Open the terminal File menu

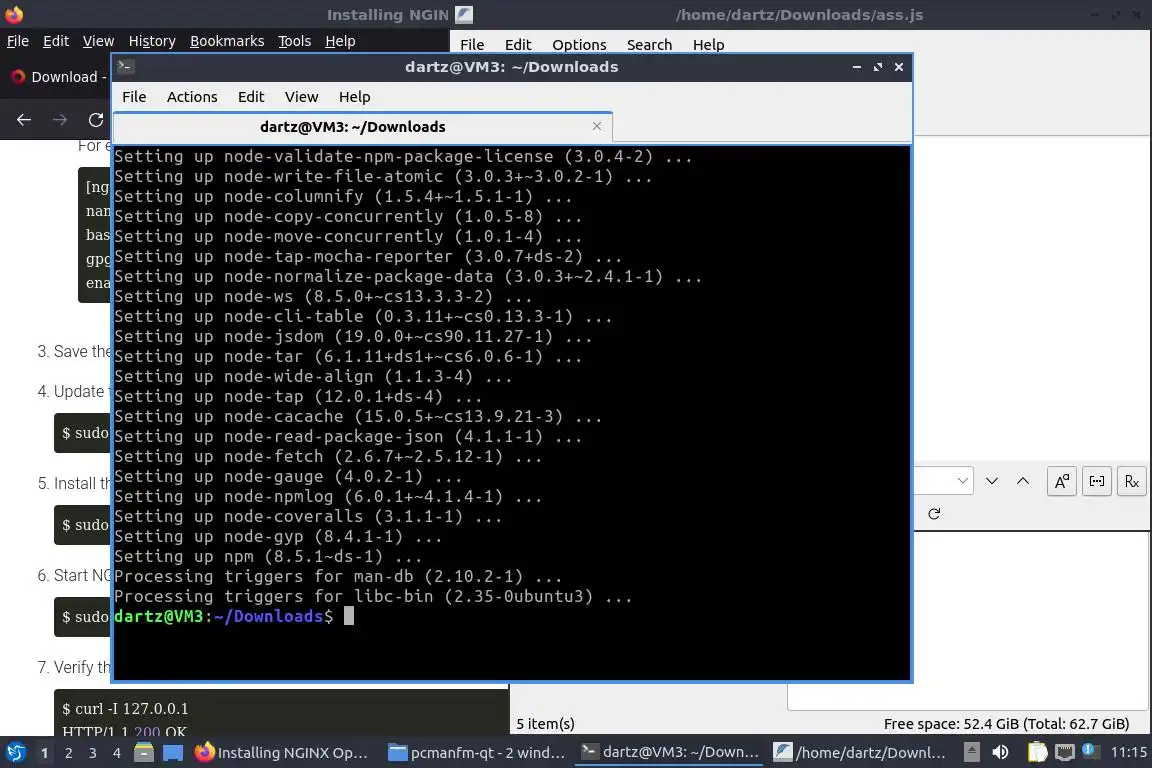pyautogui.click(x=134, y=97)
